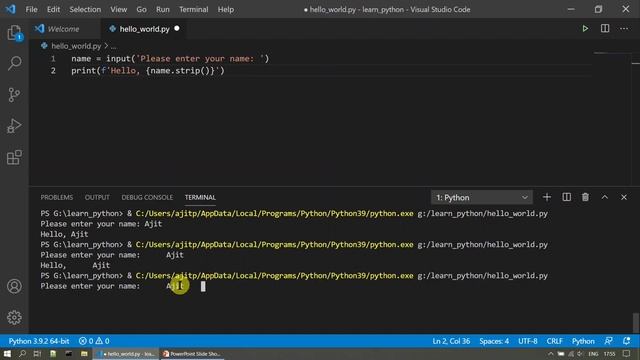The image size is (640, 360).
Task: Open the Run menu
Action: pyautogui.click(x=162, y=9)
